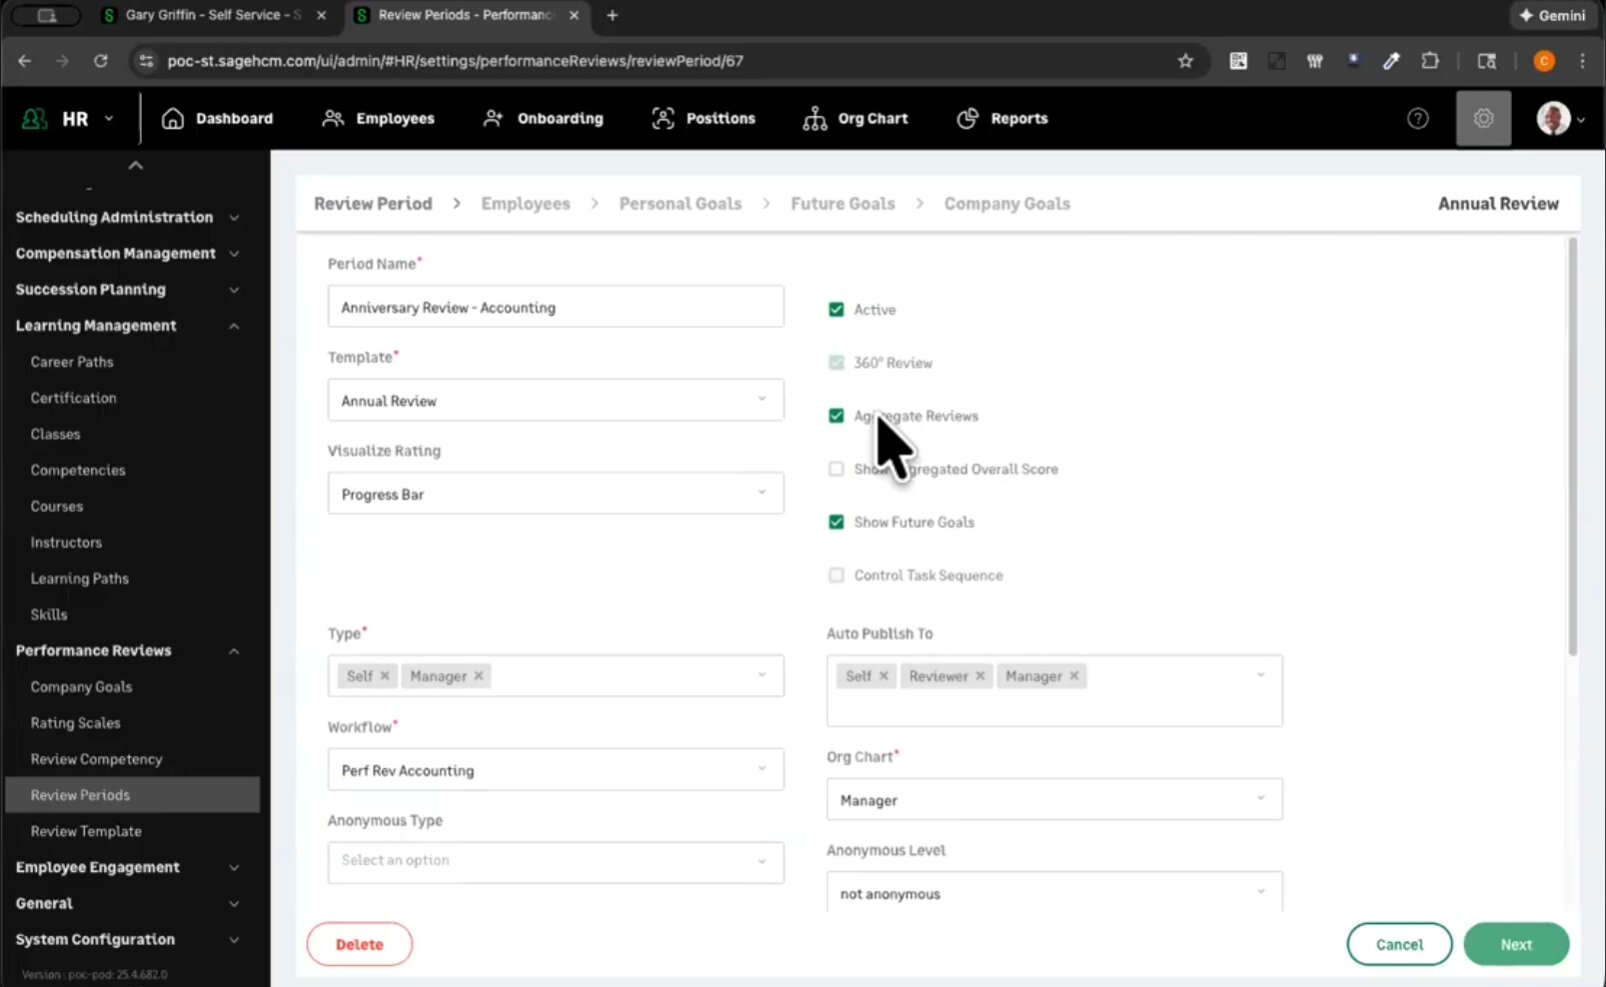Click the Org Chart hierarchy icon
Image resolution: width=1606 pixels, height=987 pixels.
(x=815, y=119)
